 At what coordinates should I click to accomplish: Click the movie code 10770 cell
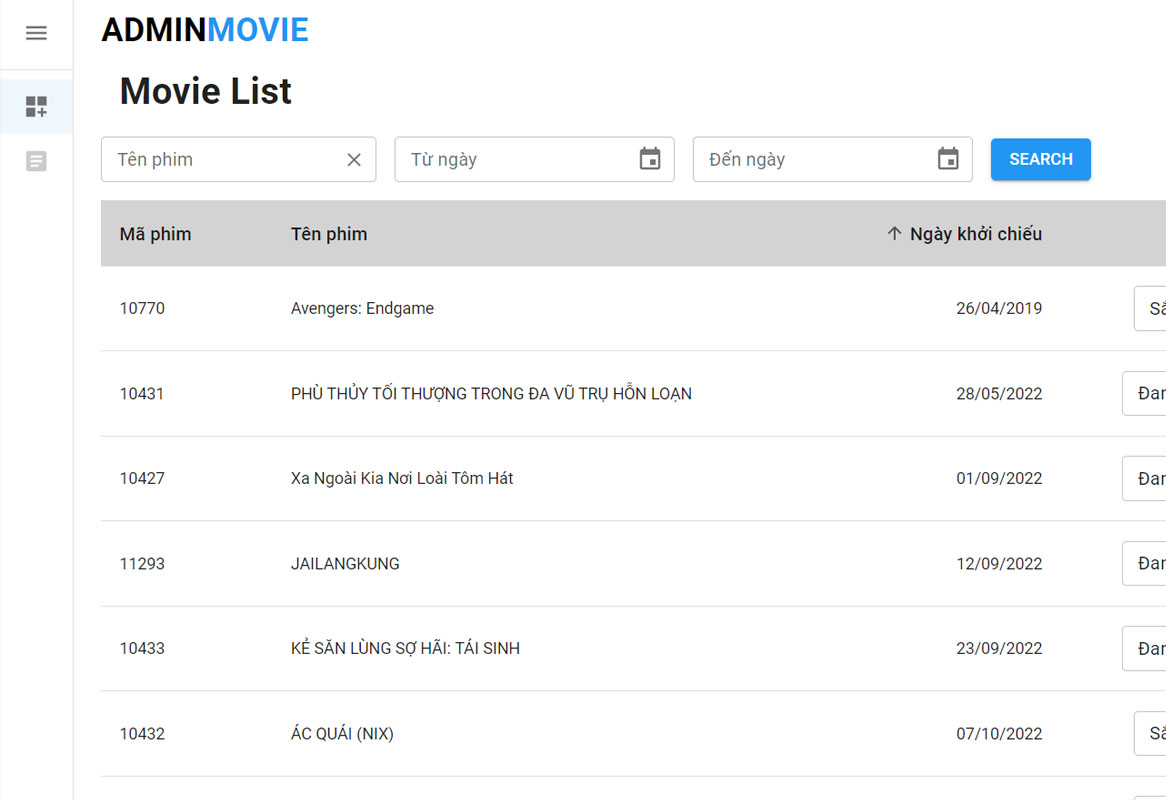[x=142, y=308]
